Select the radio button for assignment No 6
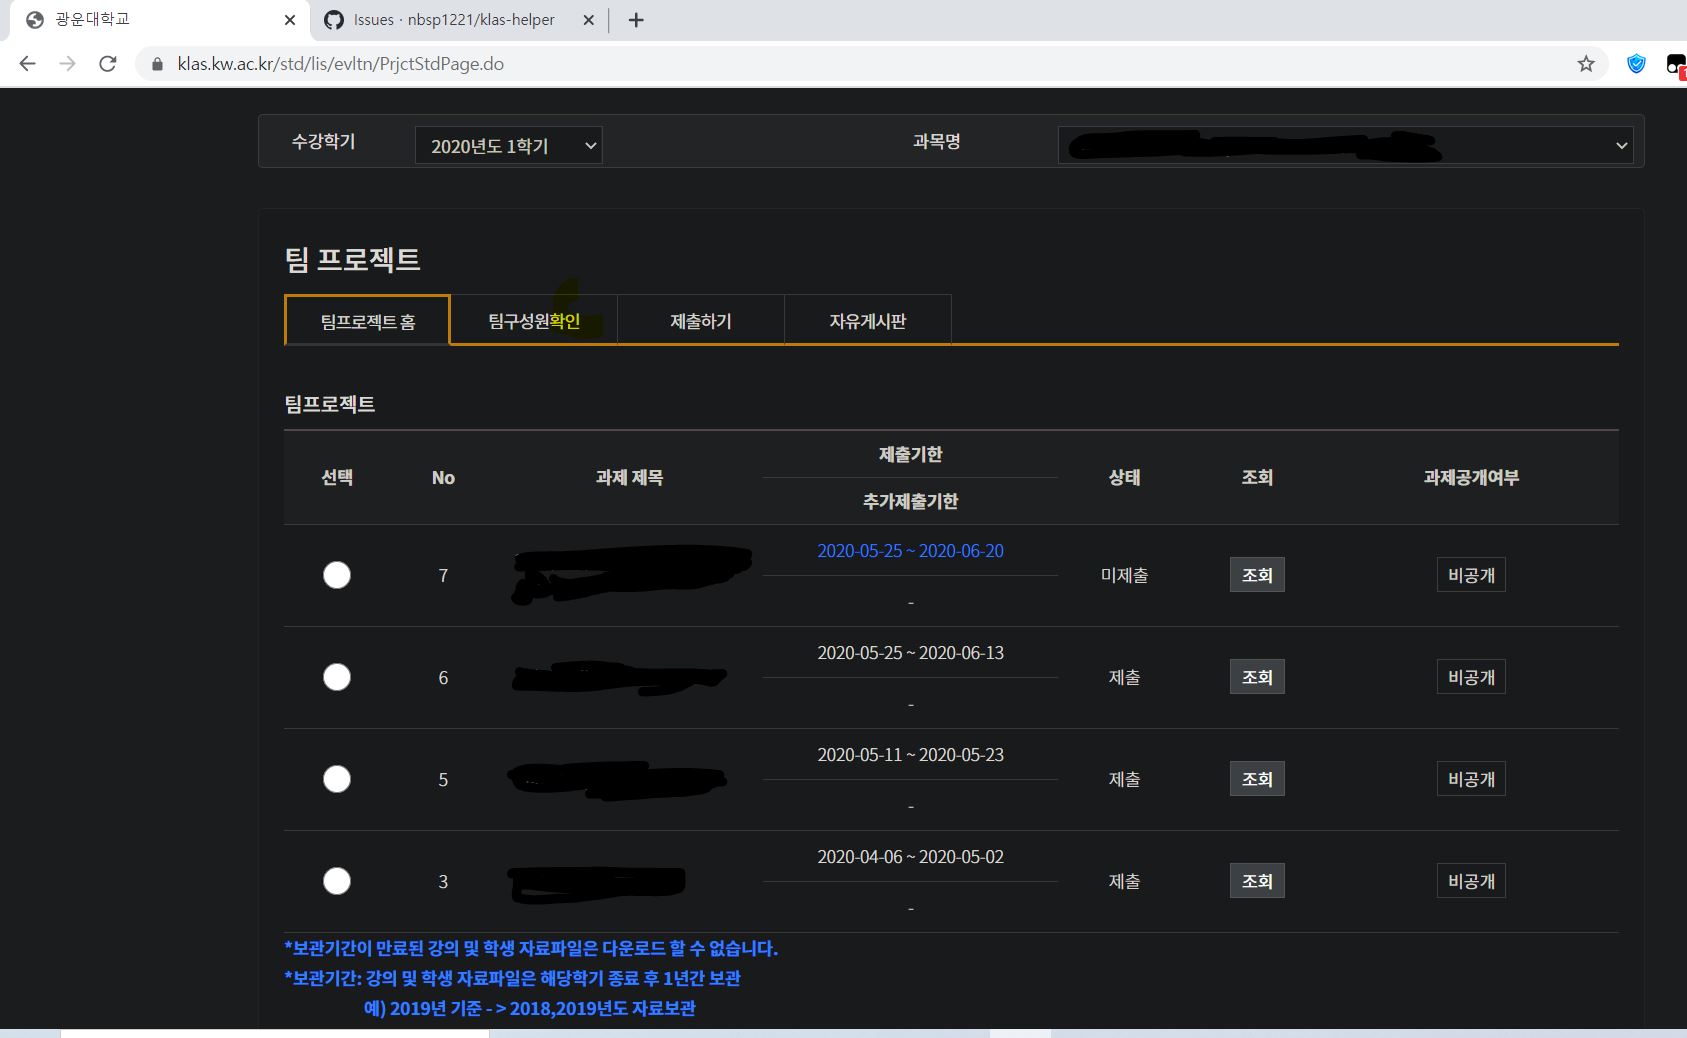The image size is (1687, 1038). point(337,677)
